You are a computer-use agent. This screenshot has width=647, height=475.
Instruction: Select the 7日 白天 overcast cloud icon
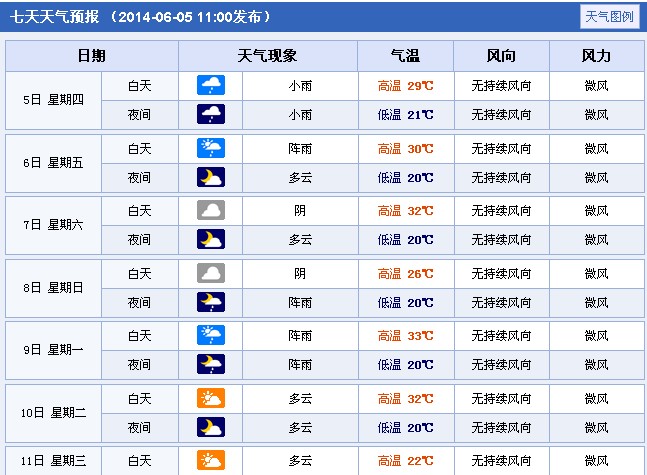point(211,211)
